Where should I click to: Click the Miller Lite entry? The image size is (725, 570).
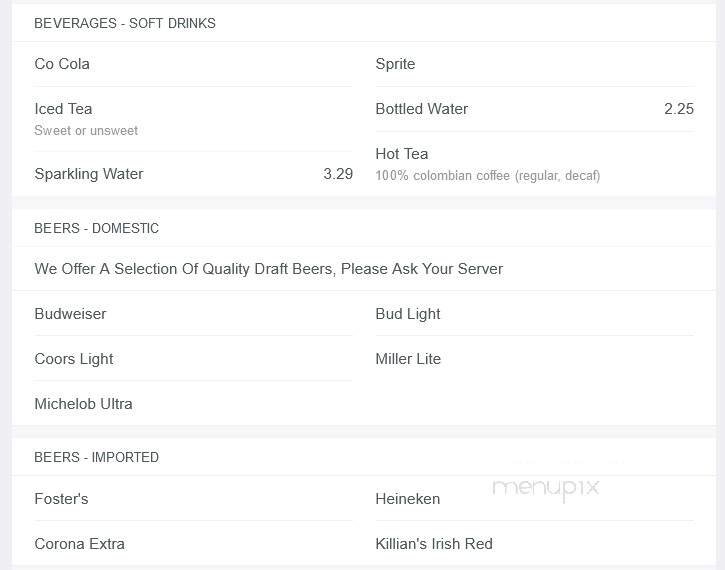408,359
